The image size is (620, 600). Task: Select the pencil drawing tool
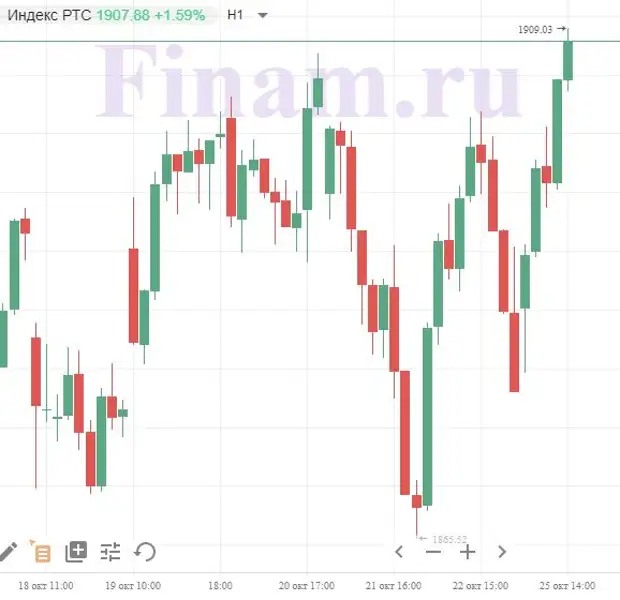[x=8, y=550]
